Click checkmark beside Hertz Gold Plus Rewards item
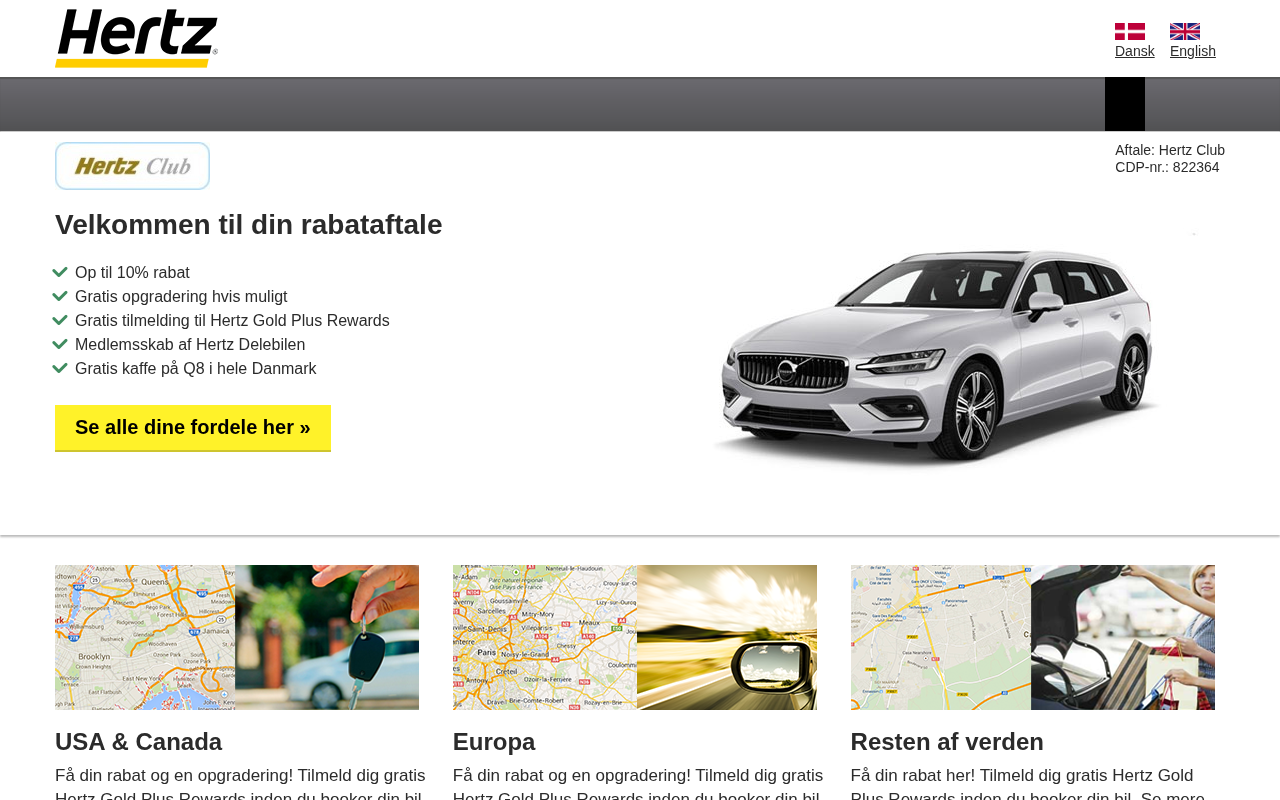The image size is (1280, 800). [60, 320]
